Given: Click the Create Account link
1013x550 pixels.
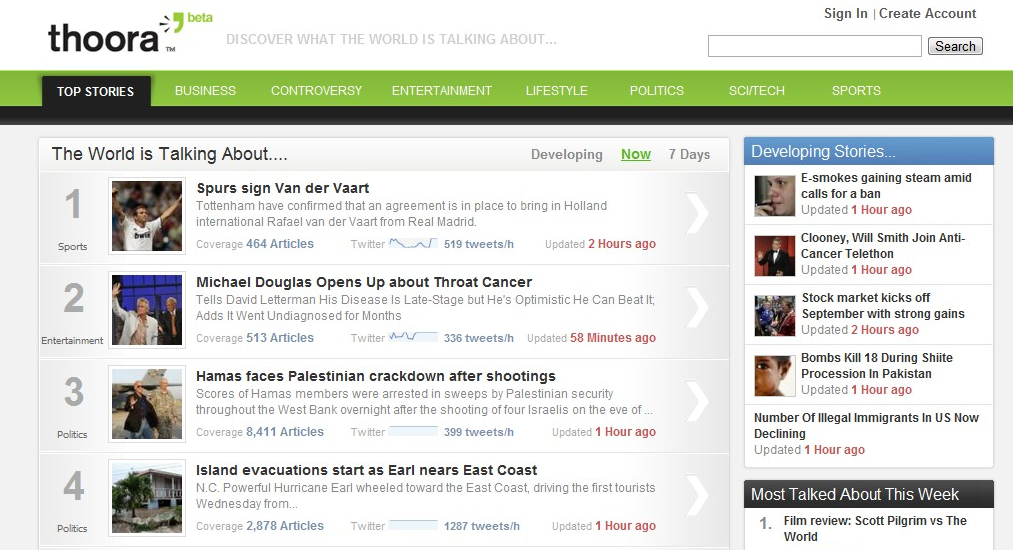Looking at the screenshot, I should (927, 14).
